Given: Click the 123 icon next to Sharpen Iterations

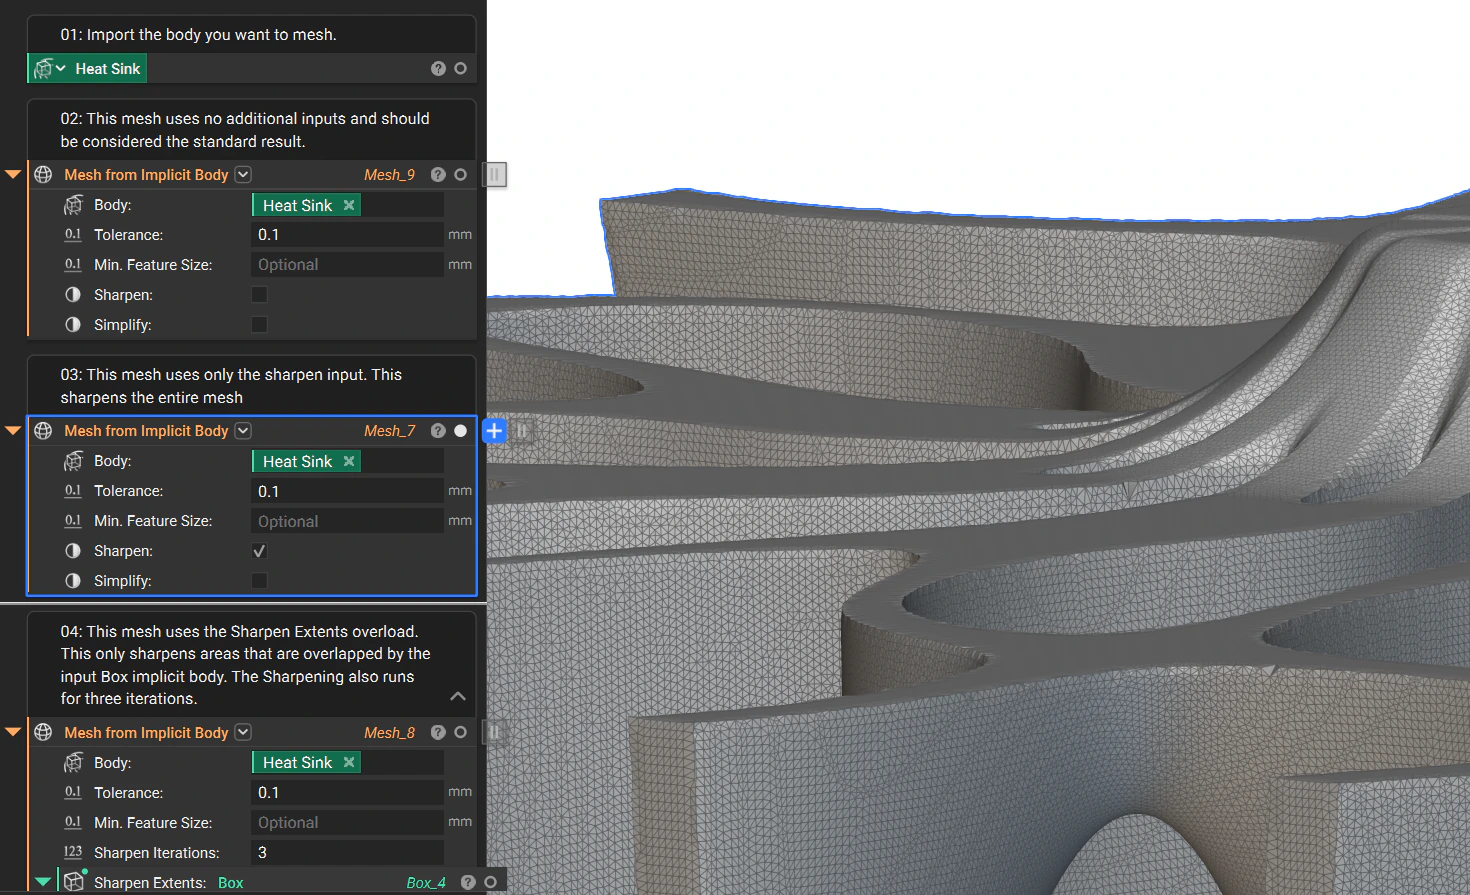Looking at the screenshot, I should 73,852.
